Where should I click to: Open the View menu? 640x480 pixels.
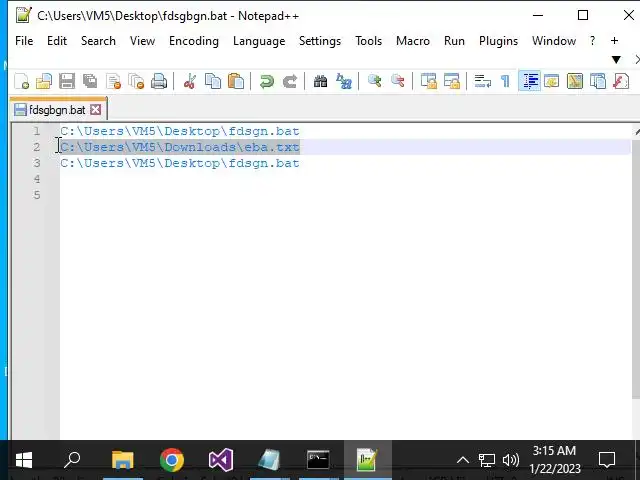(x=142, y=41)
